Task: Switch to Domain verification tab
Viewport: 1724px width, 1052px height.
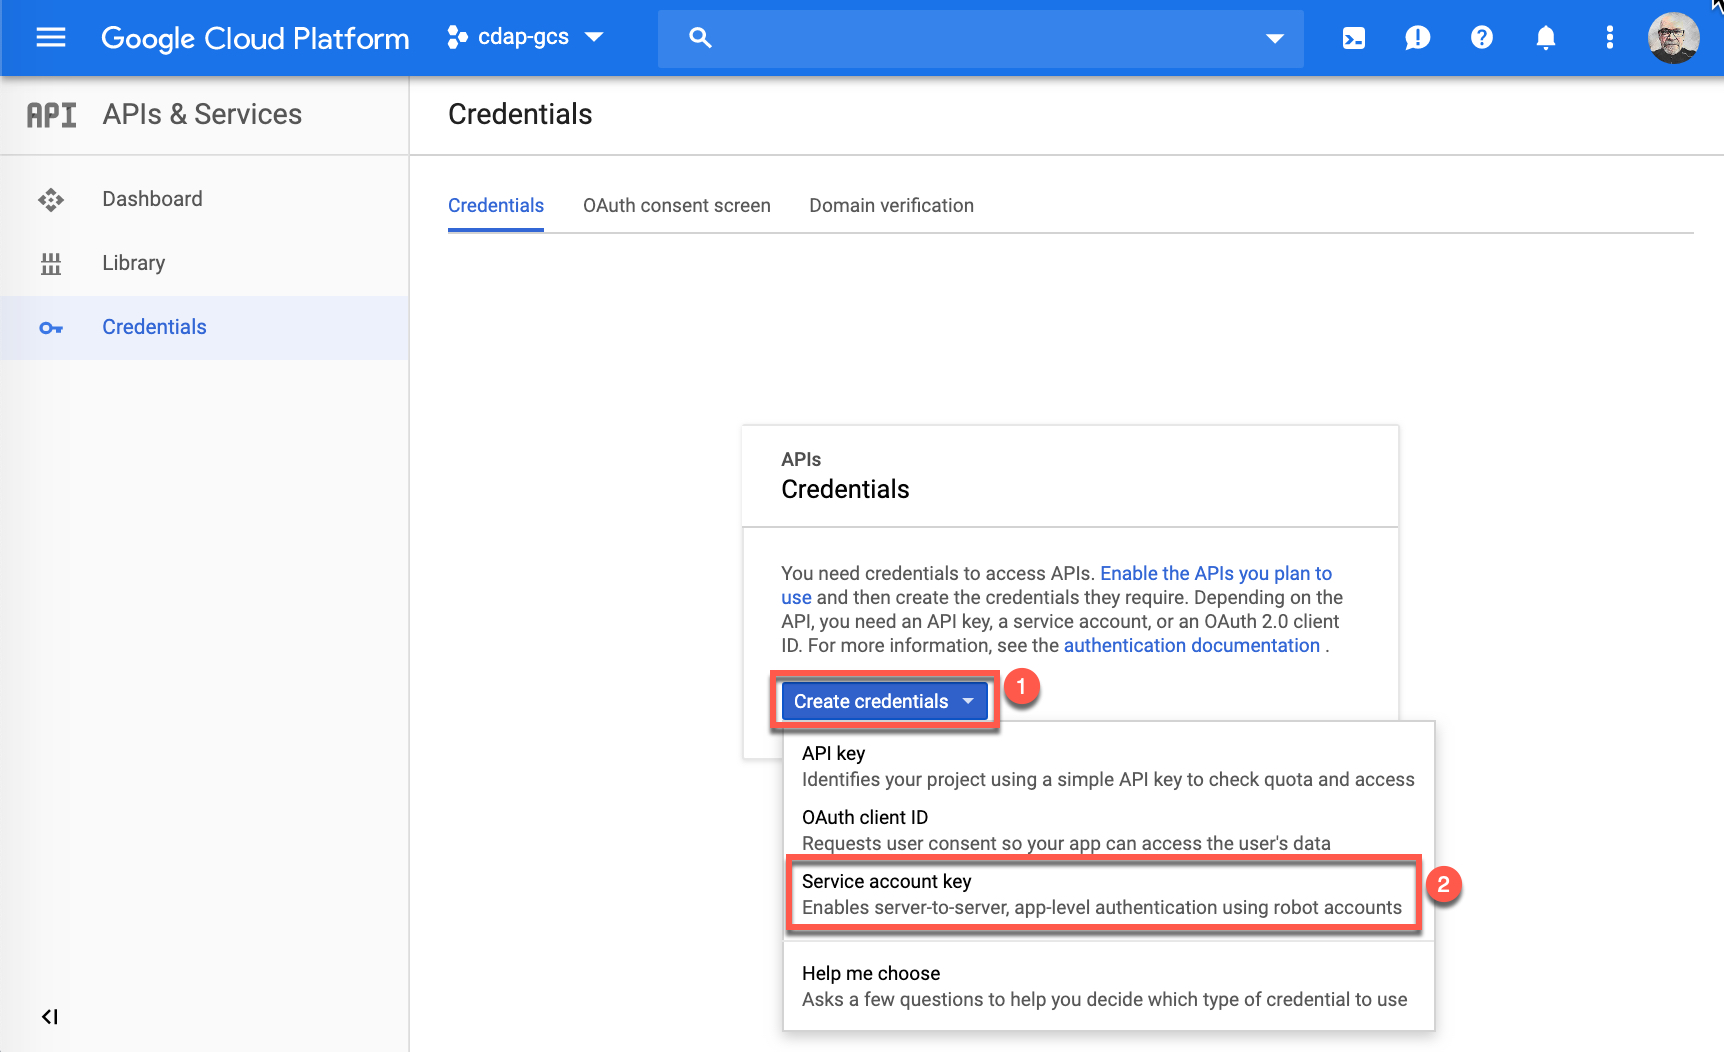Action: point(891,205)
